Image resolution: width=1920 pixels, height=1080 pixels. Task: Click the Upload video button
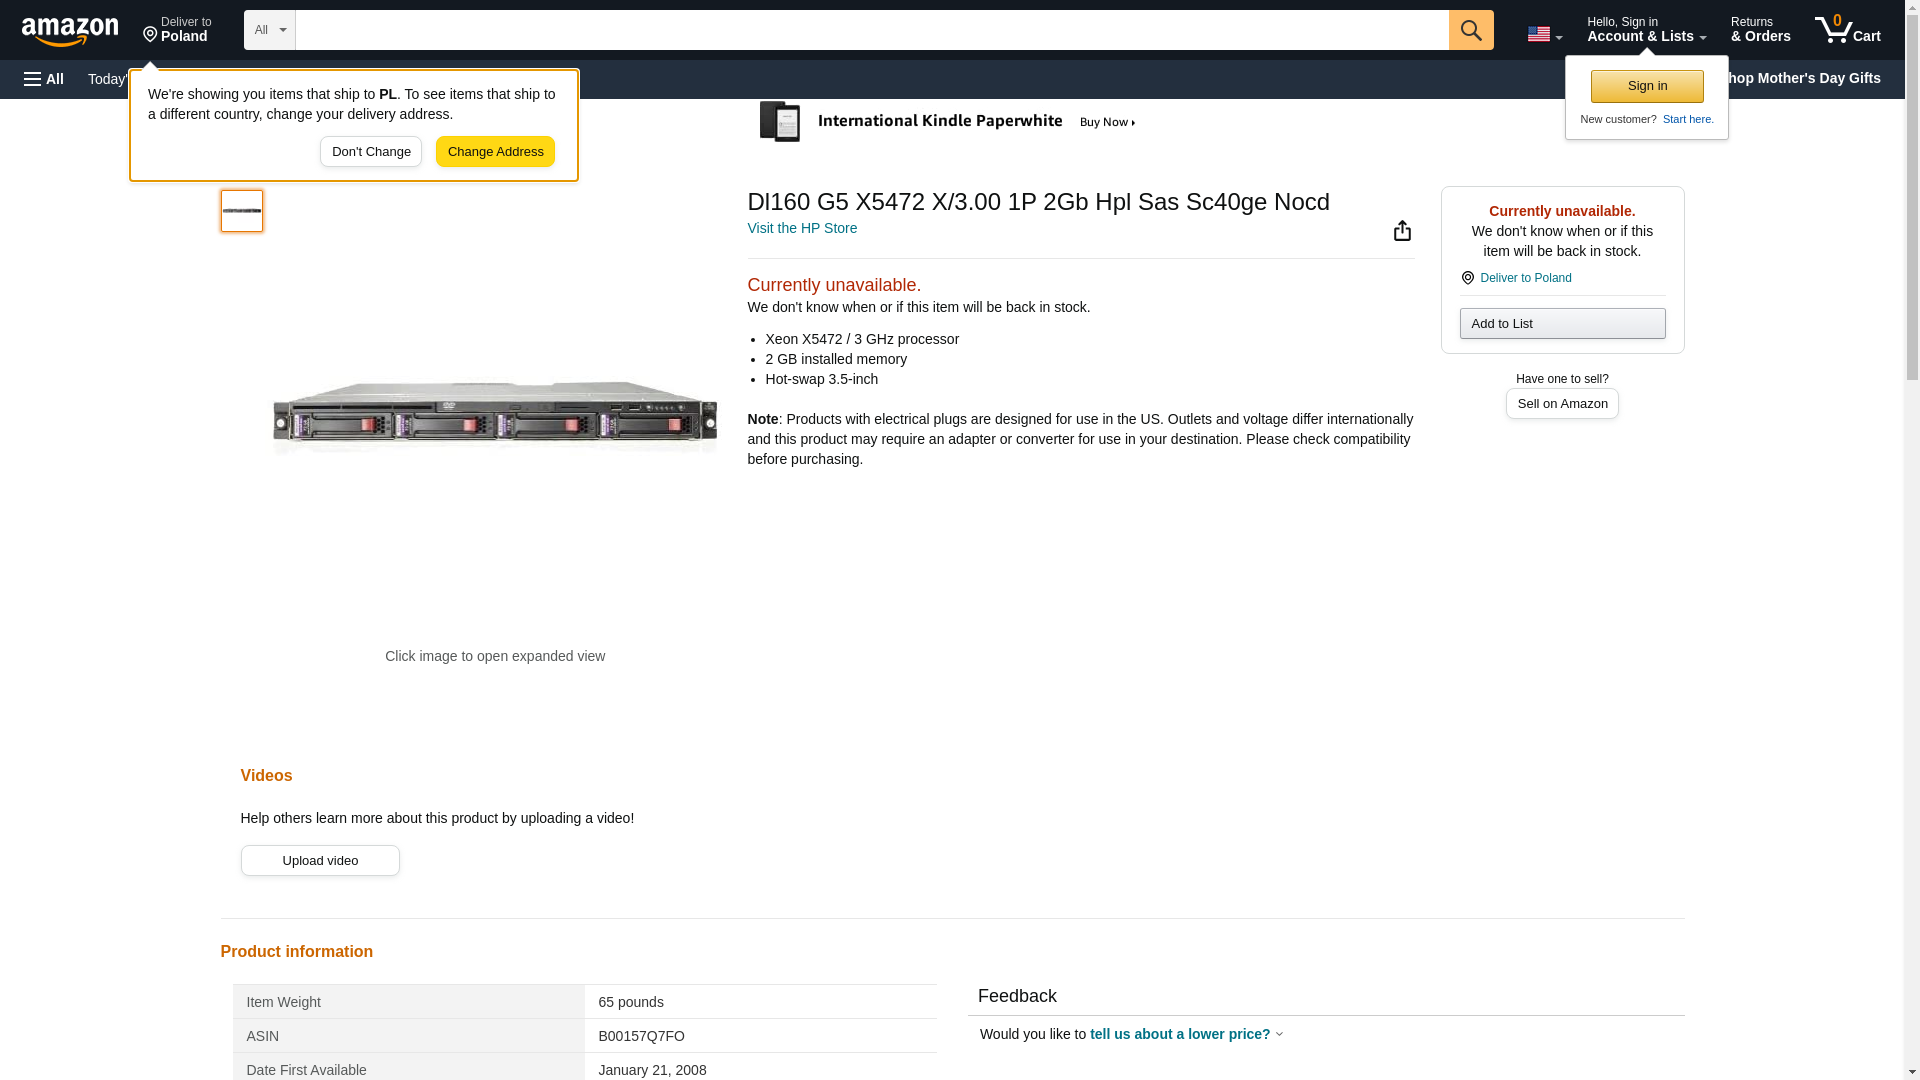(x=320, y=860)
